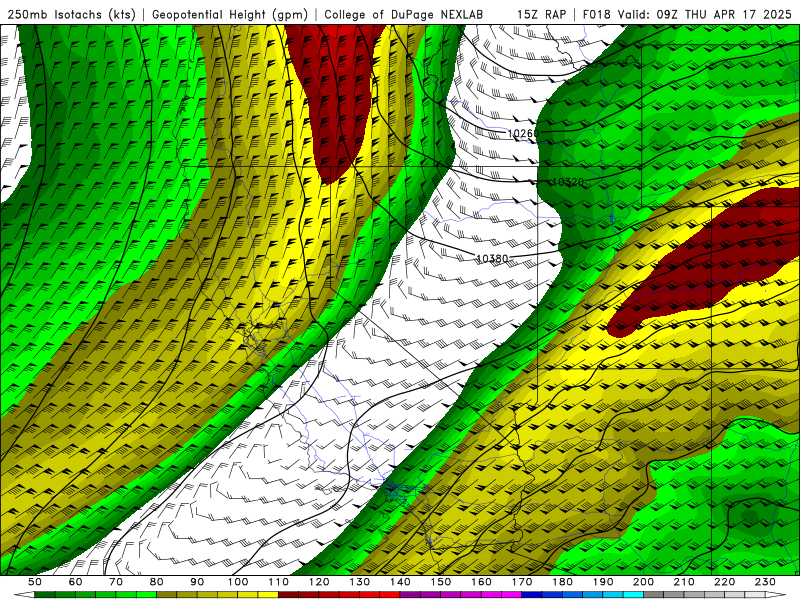The width and height of the screenshot is (800, 600).
Task: Click the 150 label on the color scale
Action: [441, 582]
